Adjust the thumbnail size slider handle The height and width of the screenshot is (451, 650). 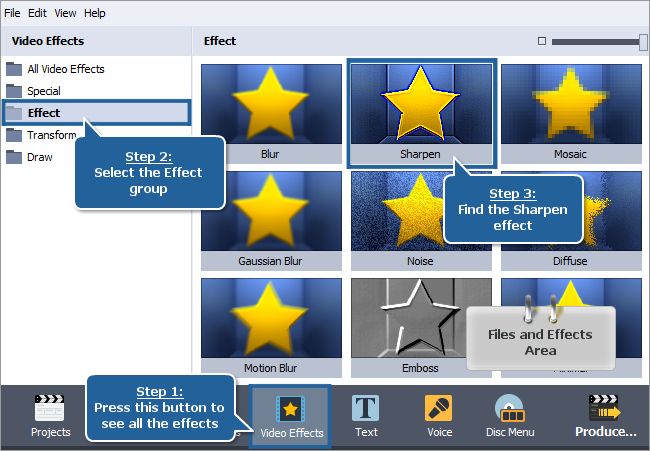pos(643,42)
